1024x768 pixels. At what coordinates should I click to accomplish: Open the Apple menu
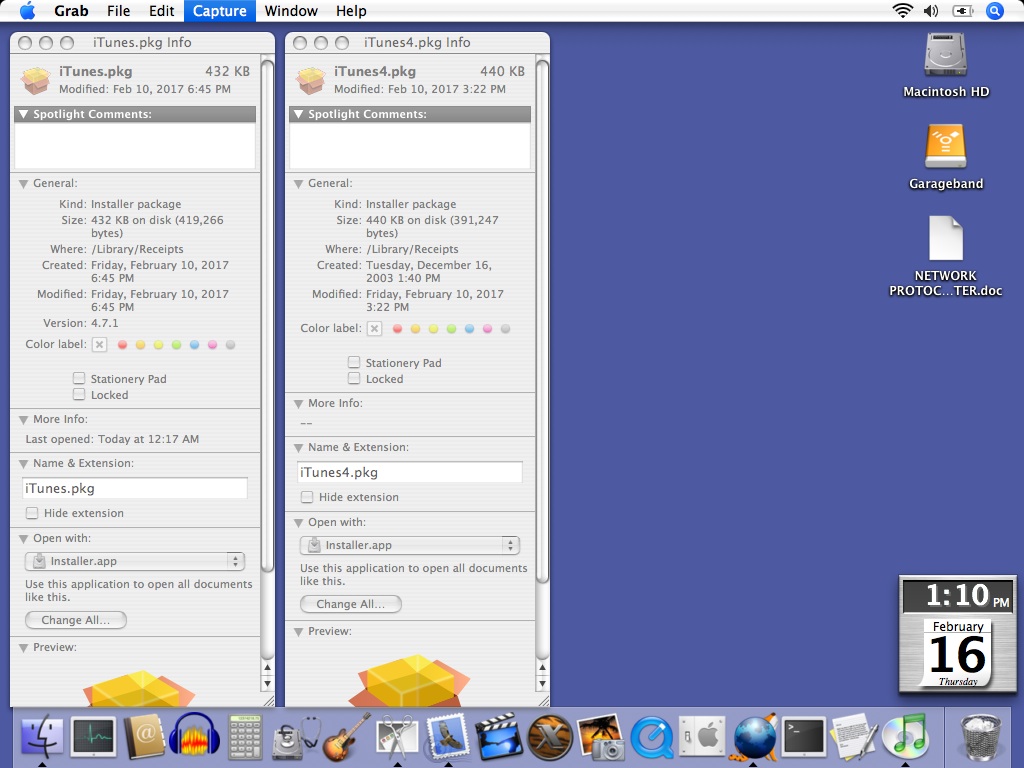(x=27, y=11)
